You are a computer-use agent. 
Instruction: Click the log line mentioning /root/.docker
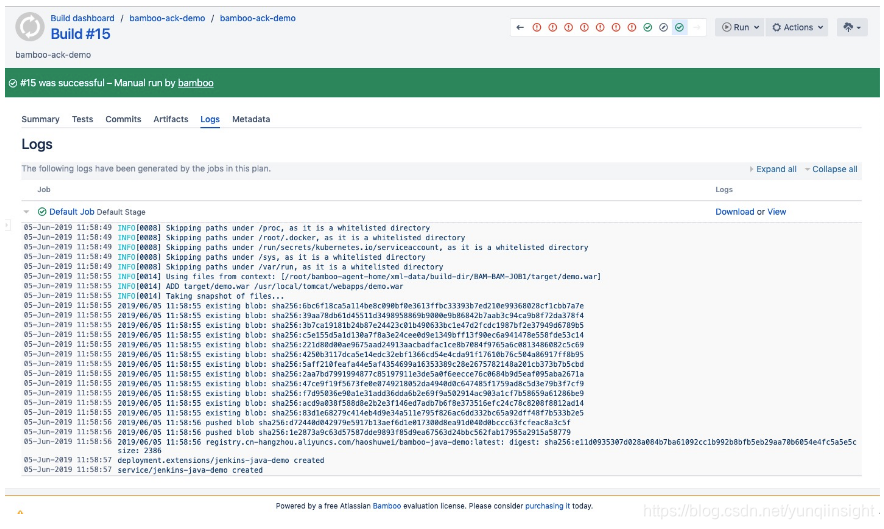coord(244,237)
